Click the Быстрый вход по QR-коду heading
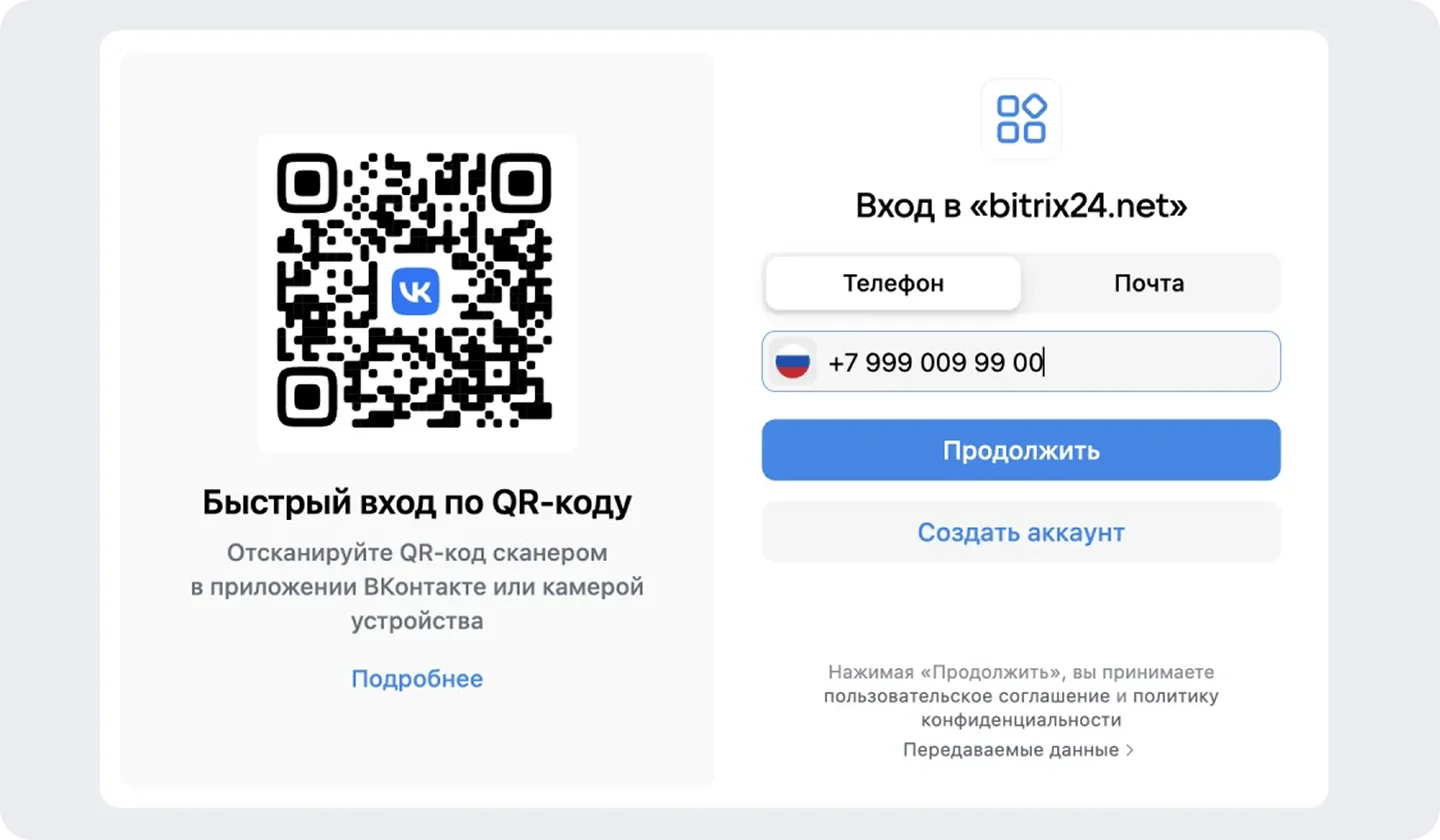1440x840 pixels. click(417, 502)
